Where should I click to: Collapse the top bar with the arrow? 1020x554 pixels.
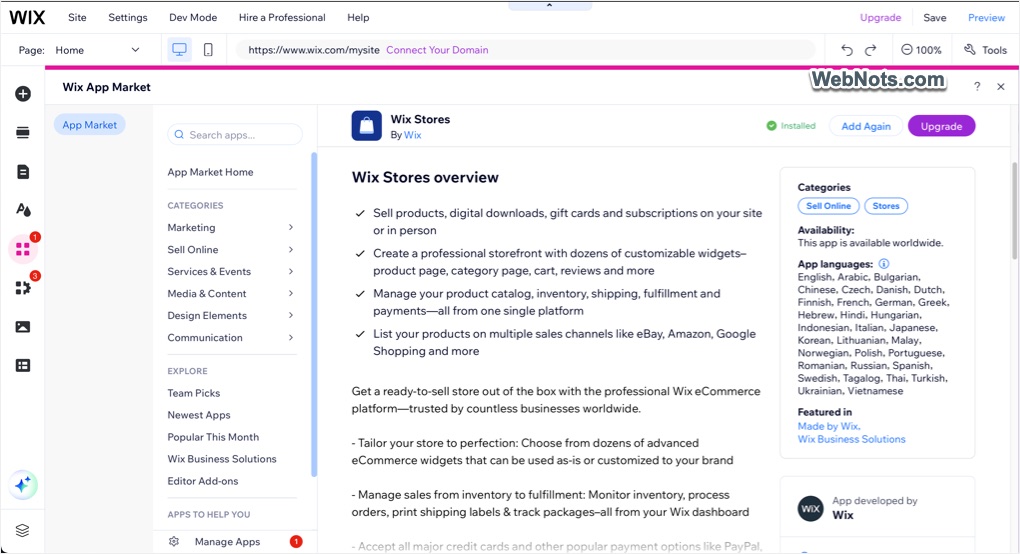click(x=550, y=5)
